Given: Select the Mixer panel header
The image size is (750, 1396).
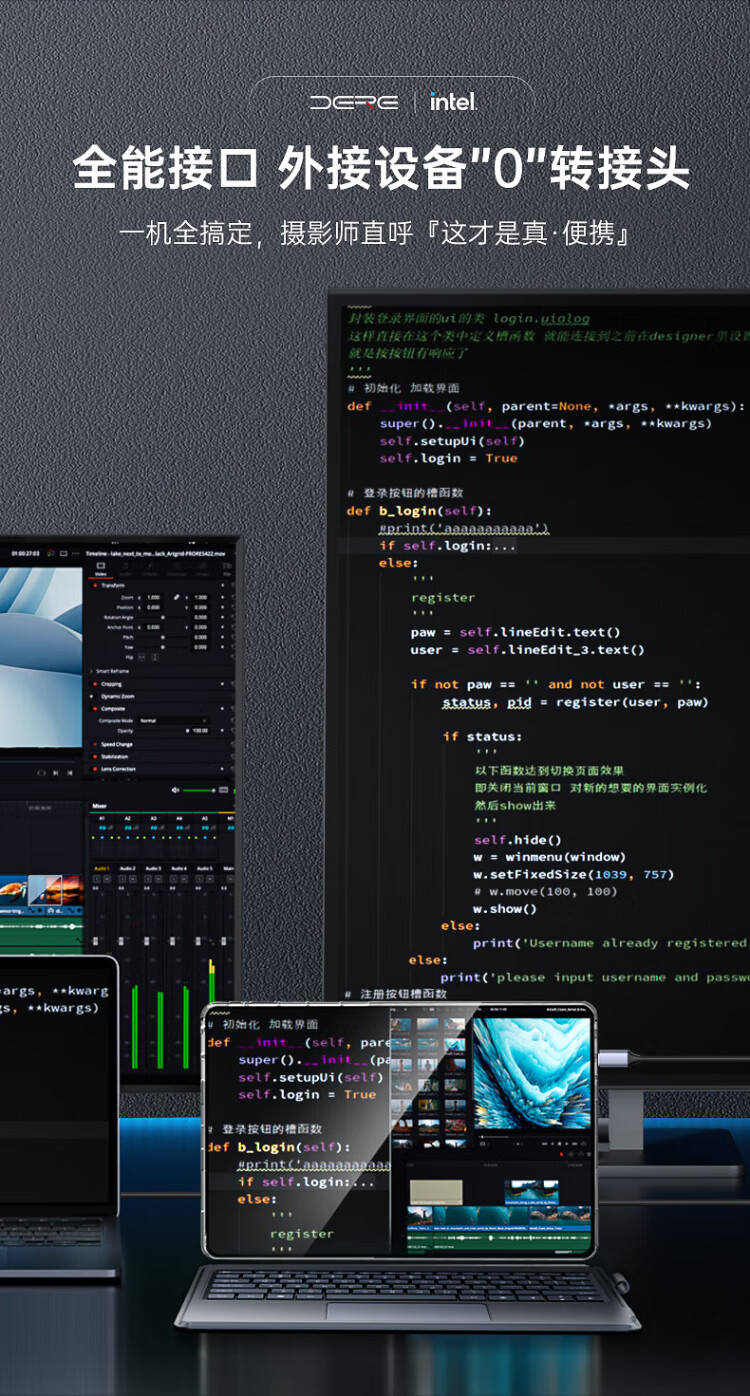Looking at the screenshot, I should tap(99, 805).
